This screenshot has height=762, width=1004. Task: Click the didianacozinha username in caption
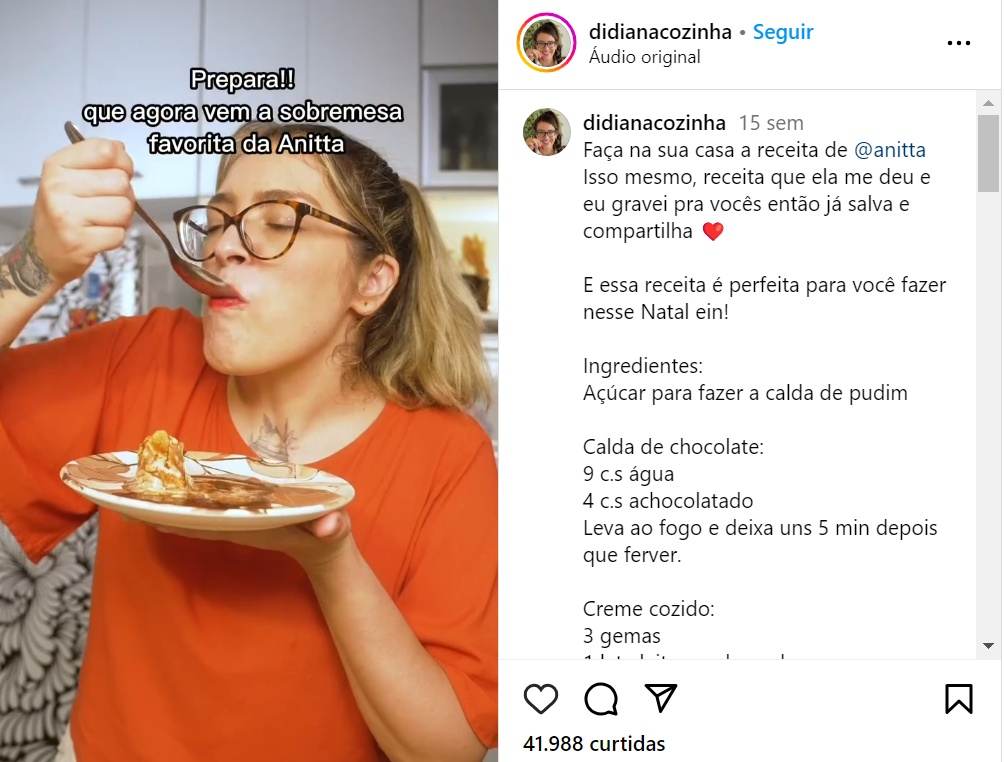654,122
